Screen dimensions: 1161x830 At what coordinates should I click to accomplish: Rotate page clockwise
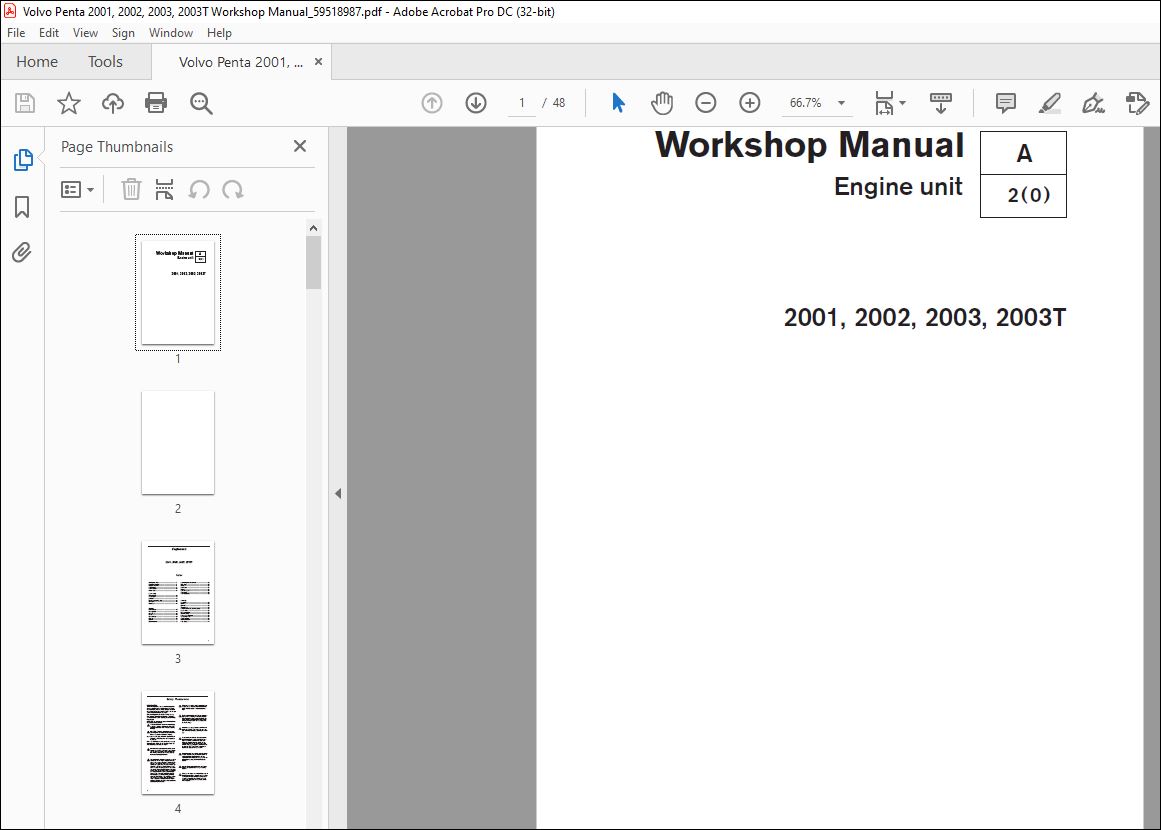click(x=232, y=190)
